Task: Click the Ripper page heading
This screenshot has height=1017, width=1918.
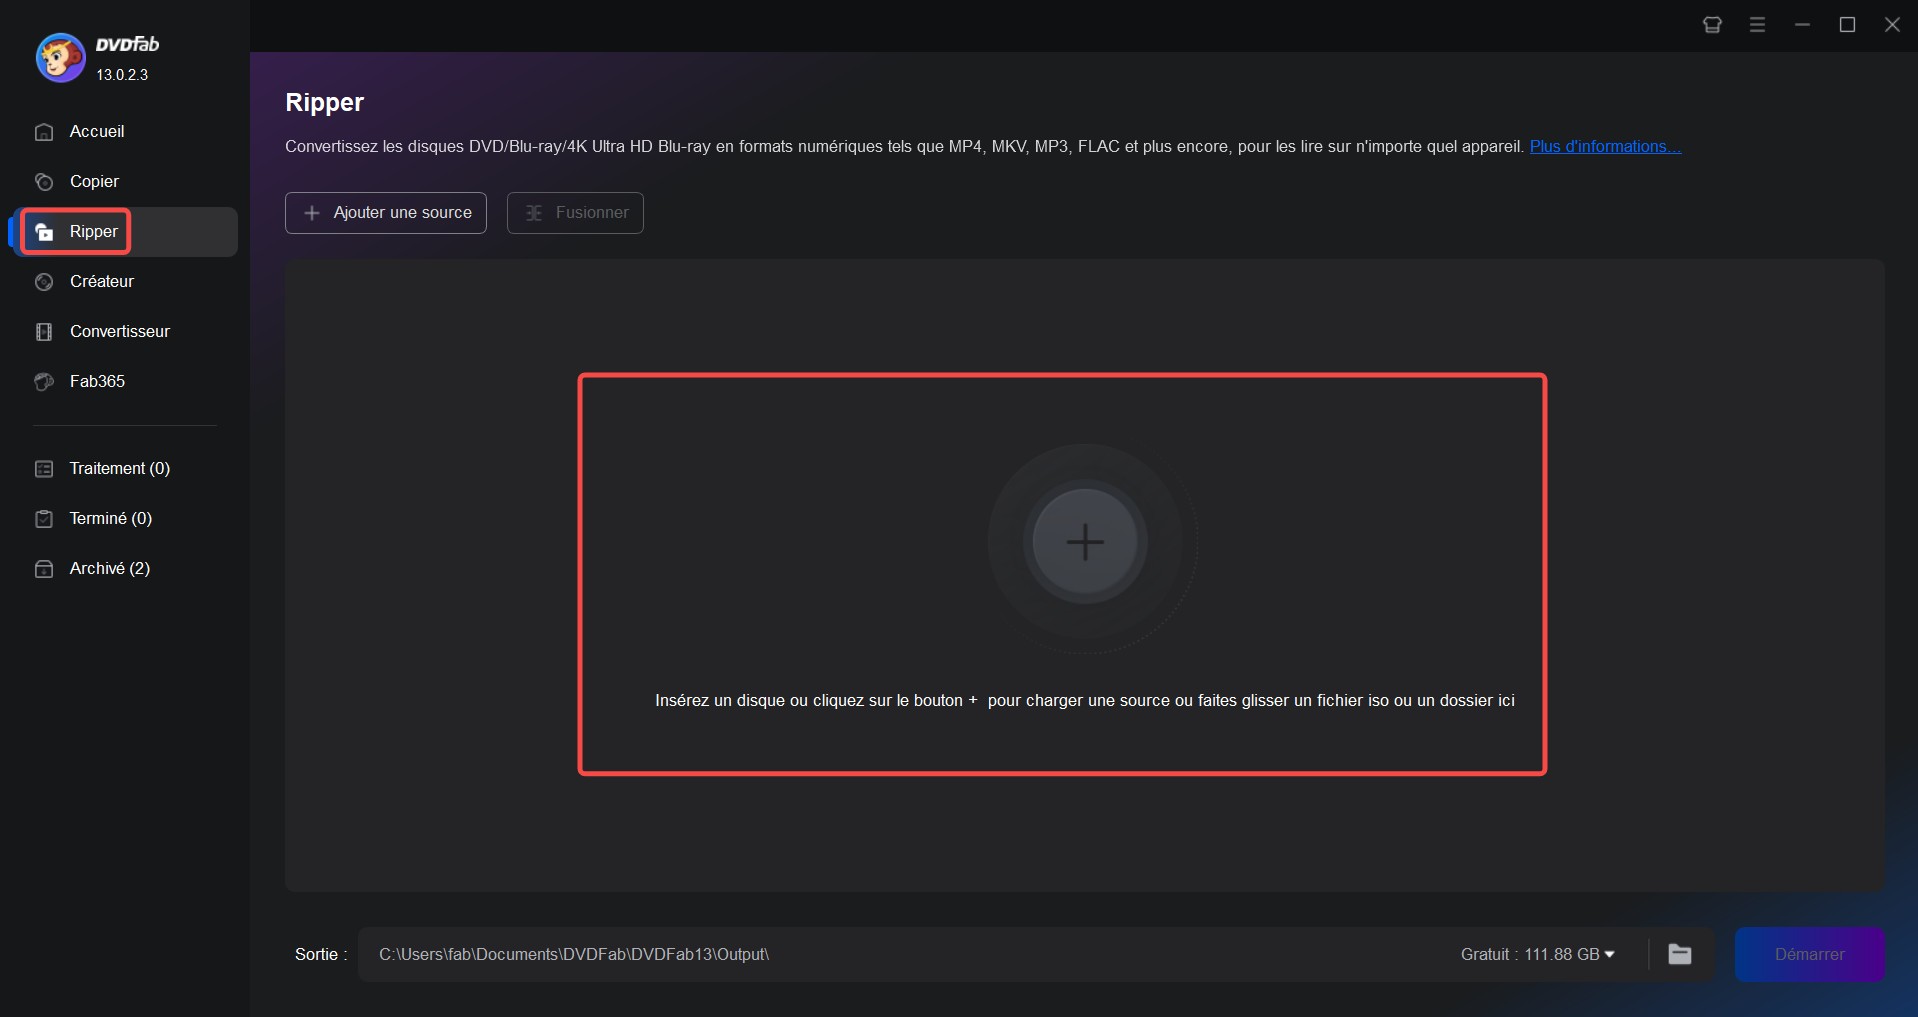Action: tap(324, 103)
